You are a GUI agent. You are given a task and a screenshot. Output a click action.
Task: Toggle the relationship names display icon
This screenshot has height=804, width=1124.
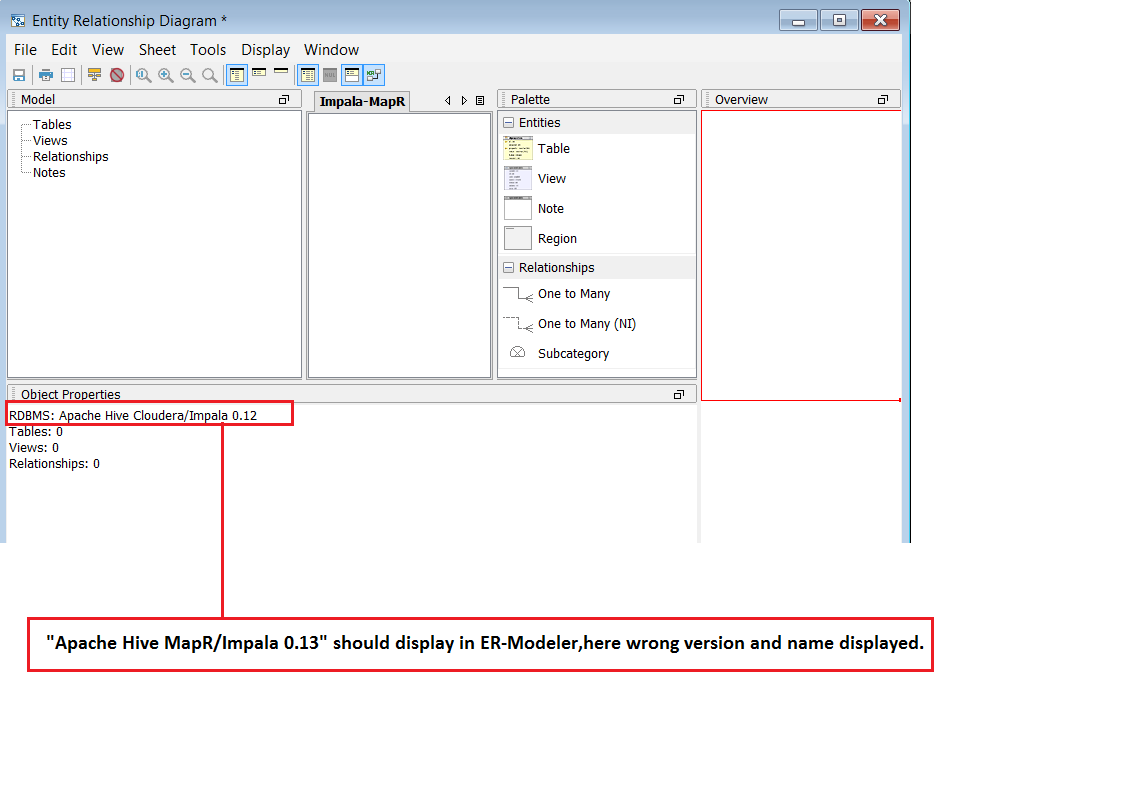[x=374, y=75]
